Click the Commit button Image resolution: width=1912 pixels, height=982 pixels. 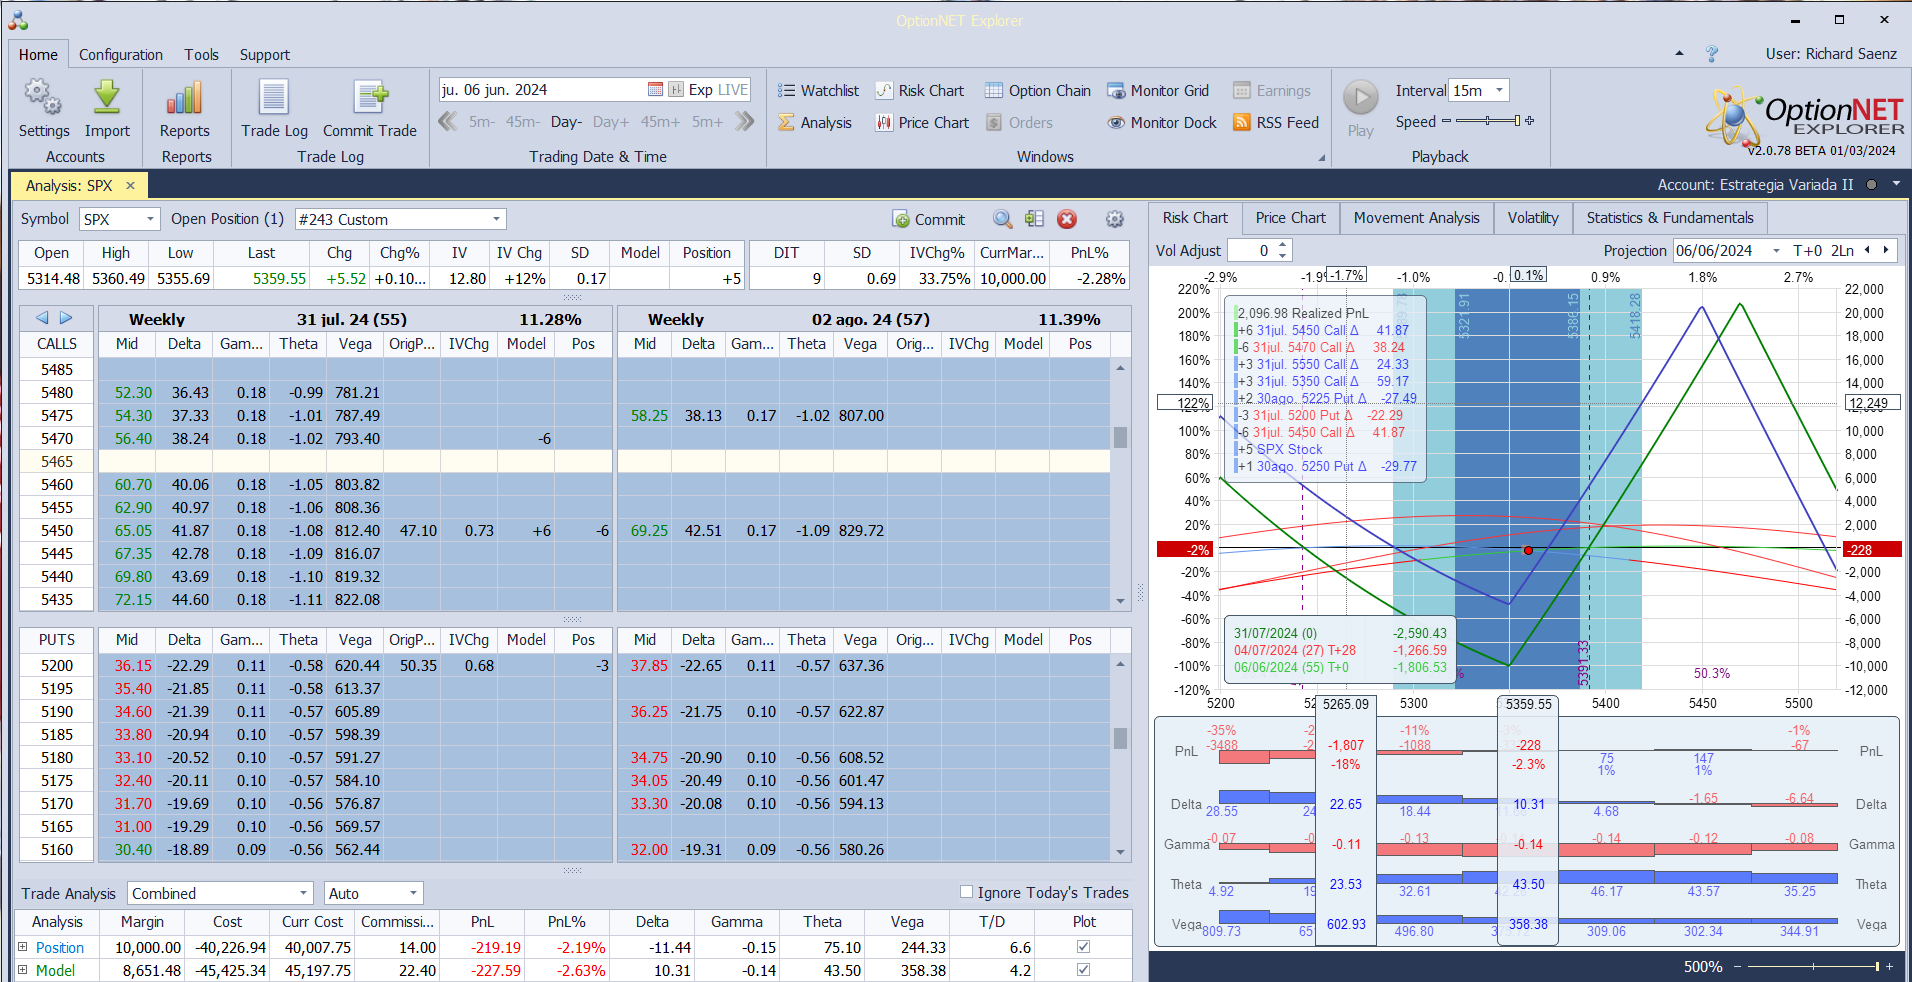point(929,219)
